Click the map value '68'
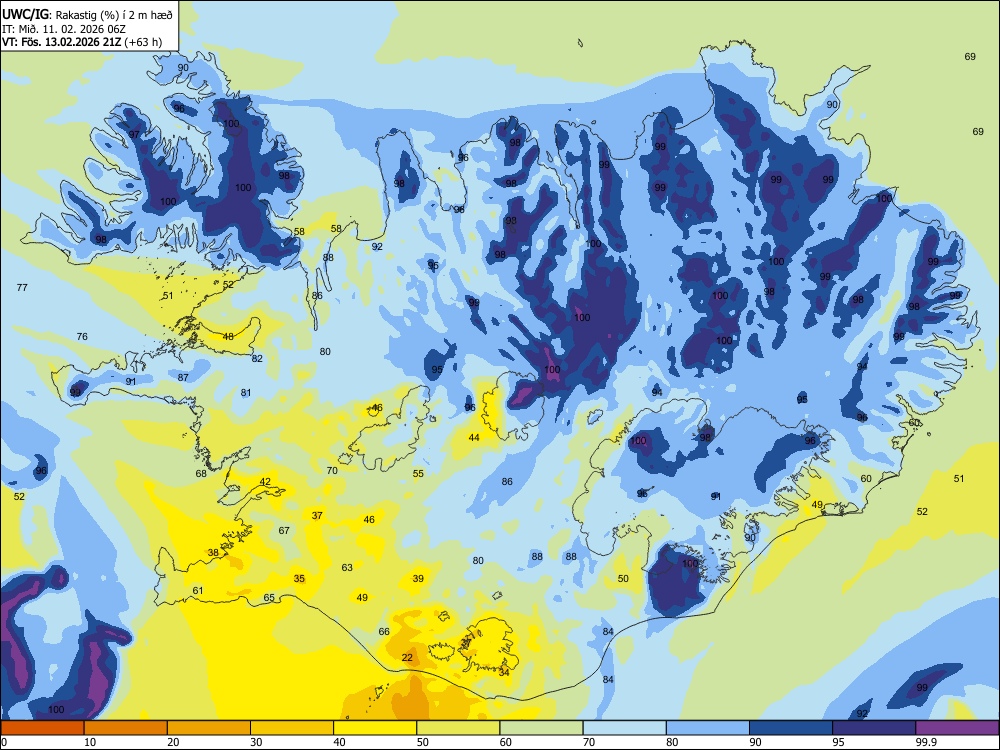The width and height of the screenshot is (1000, 750). 201,473
